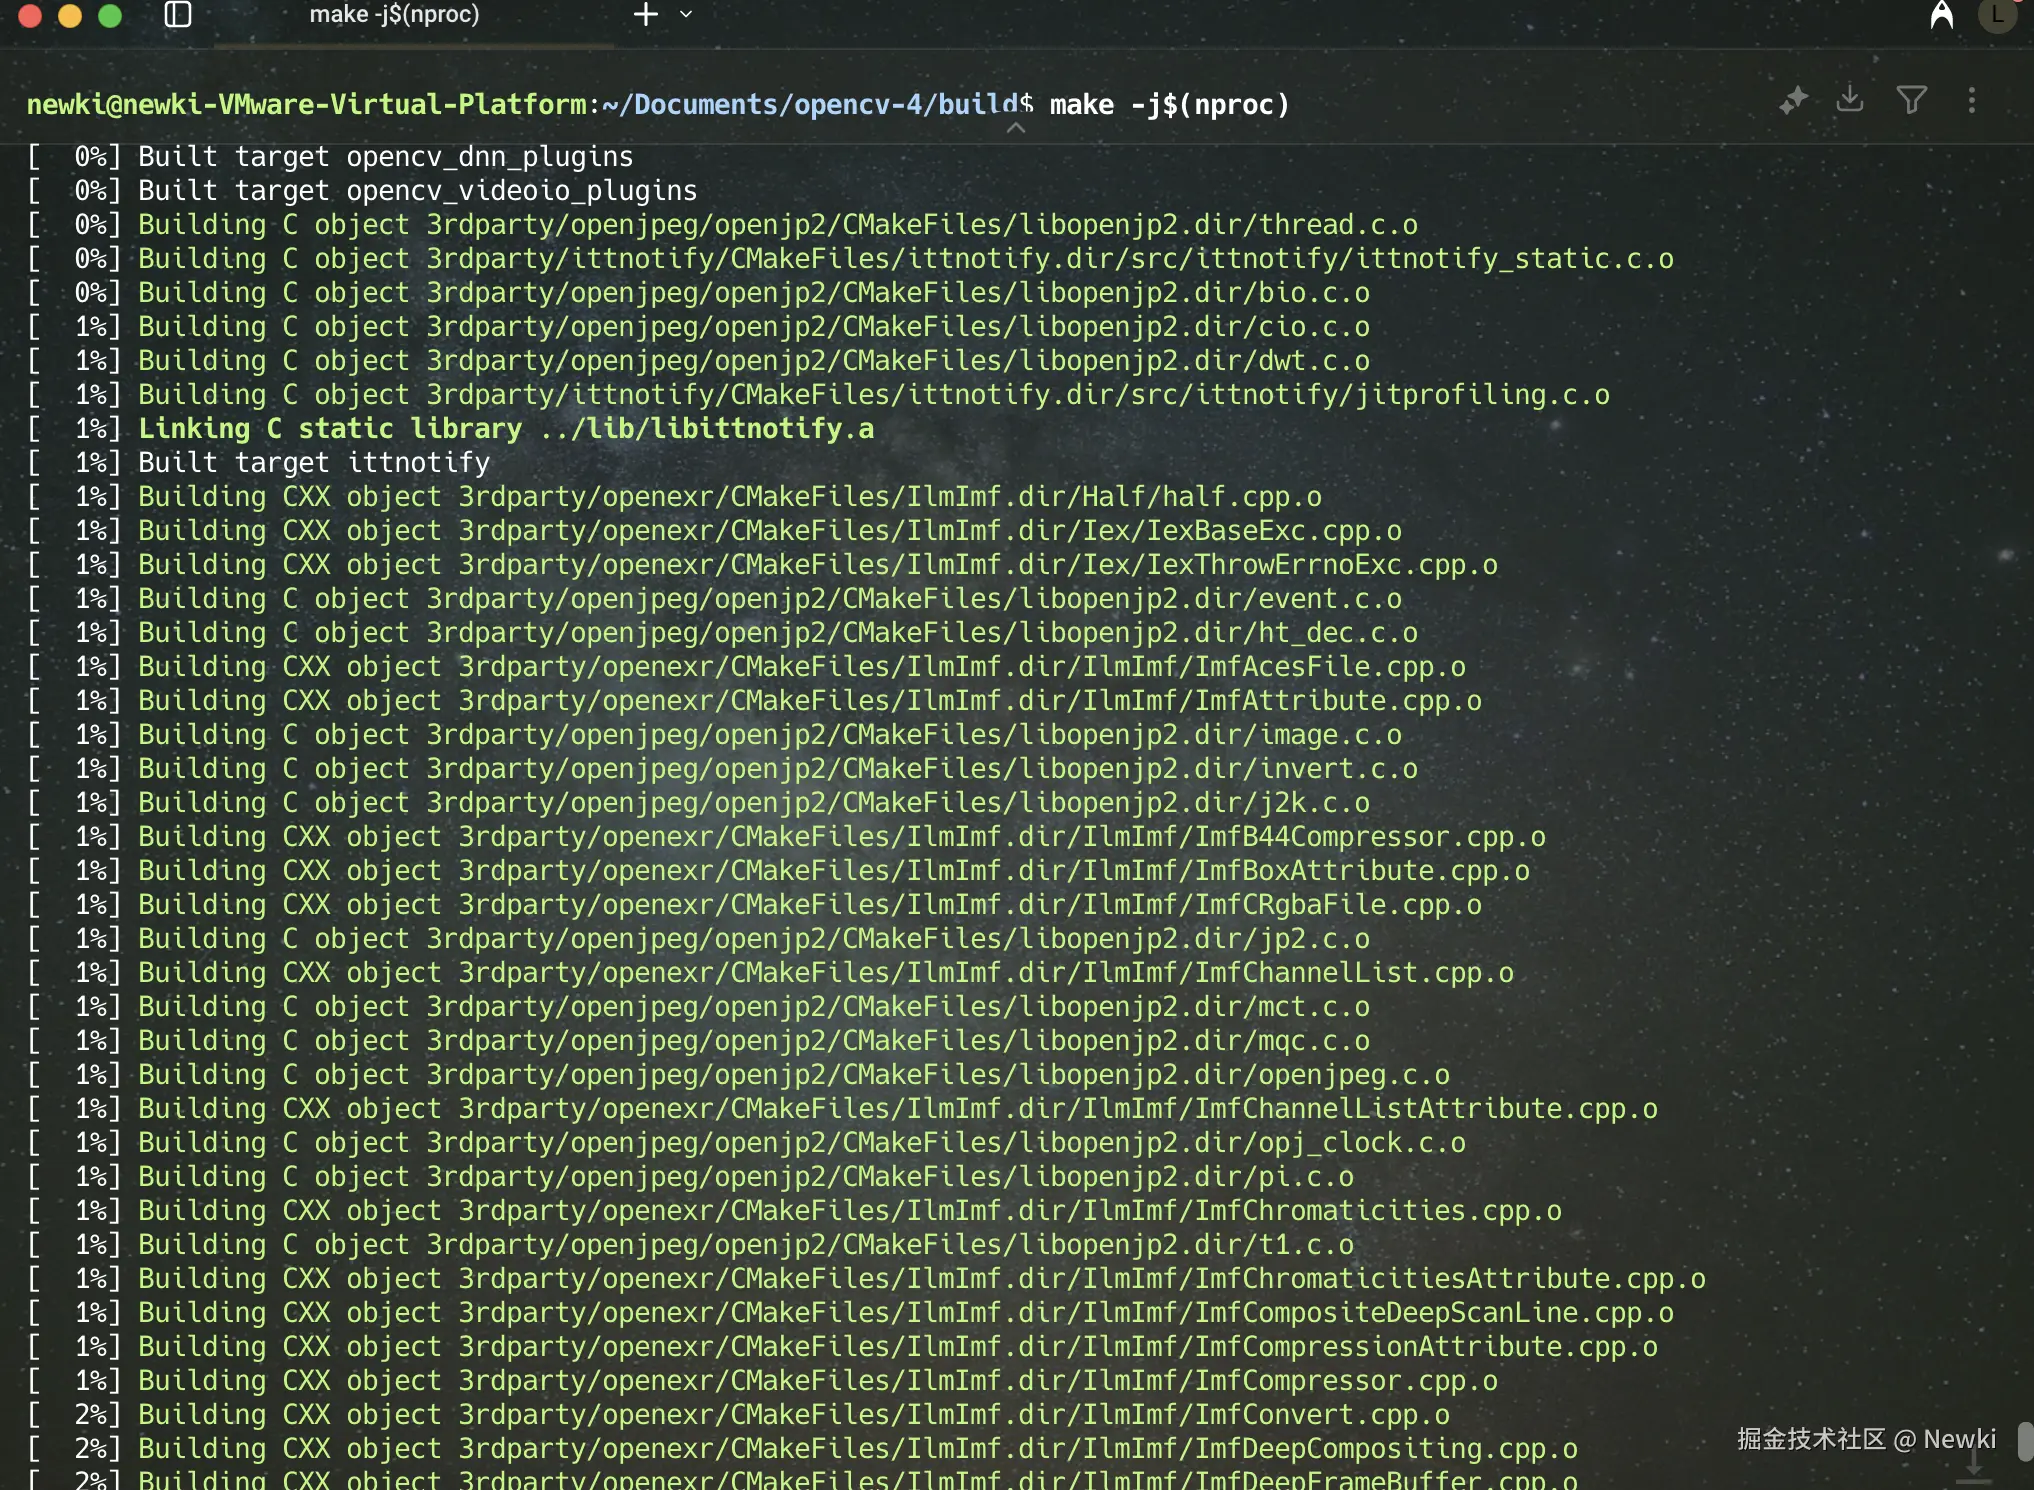This screenshot has width=2034, height=1490.
Task: Click the newki@newki-VMware-Virtual-Platform prompt text
Action: tap(306, 105)
